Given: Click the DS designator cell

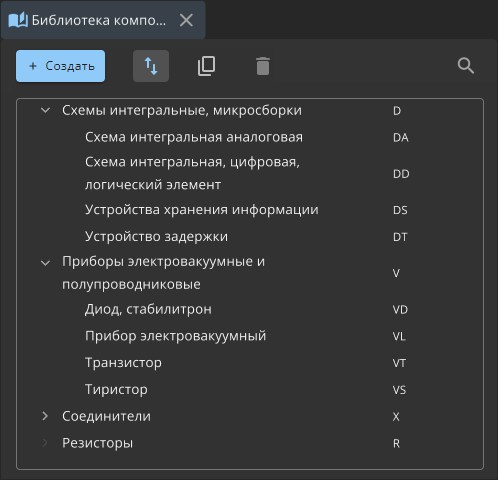Looking at the screenshot, I should click(x=400, y=210).
